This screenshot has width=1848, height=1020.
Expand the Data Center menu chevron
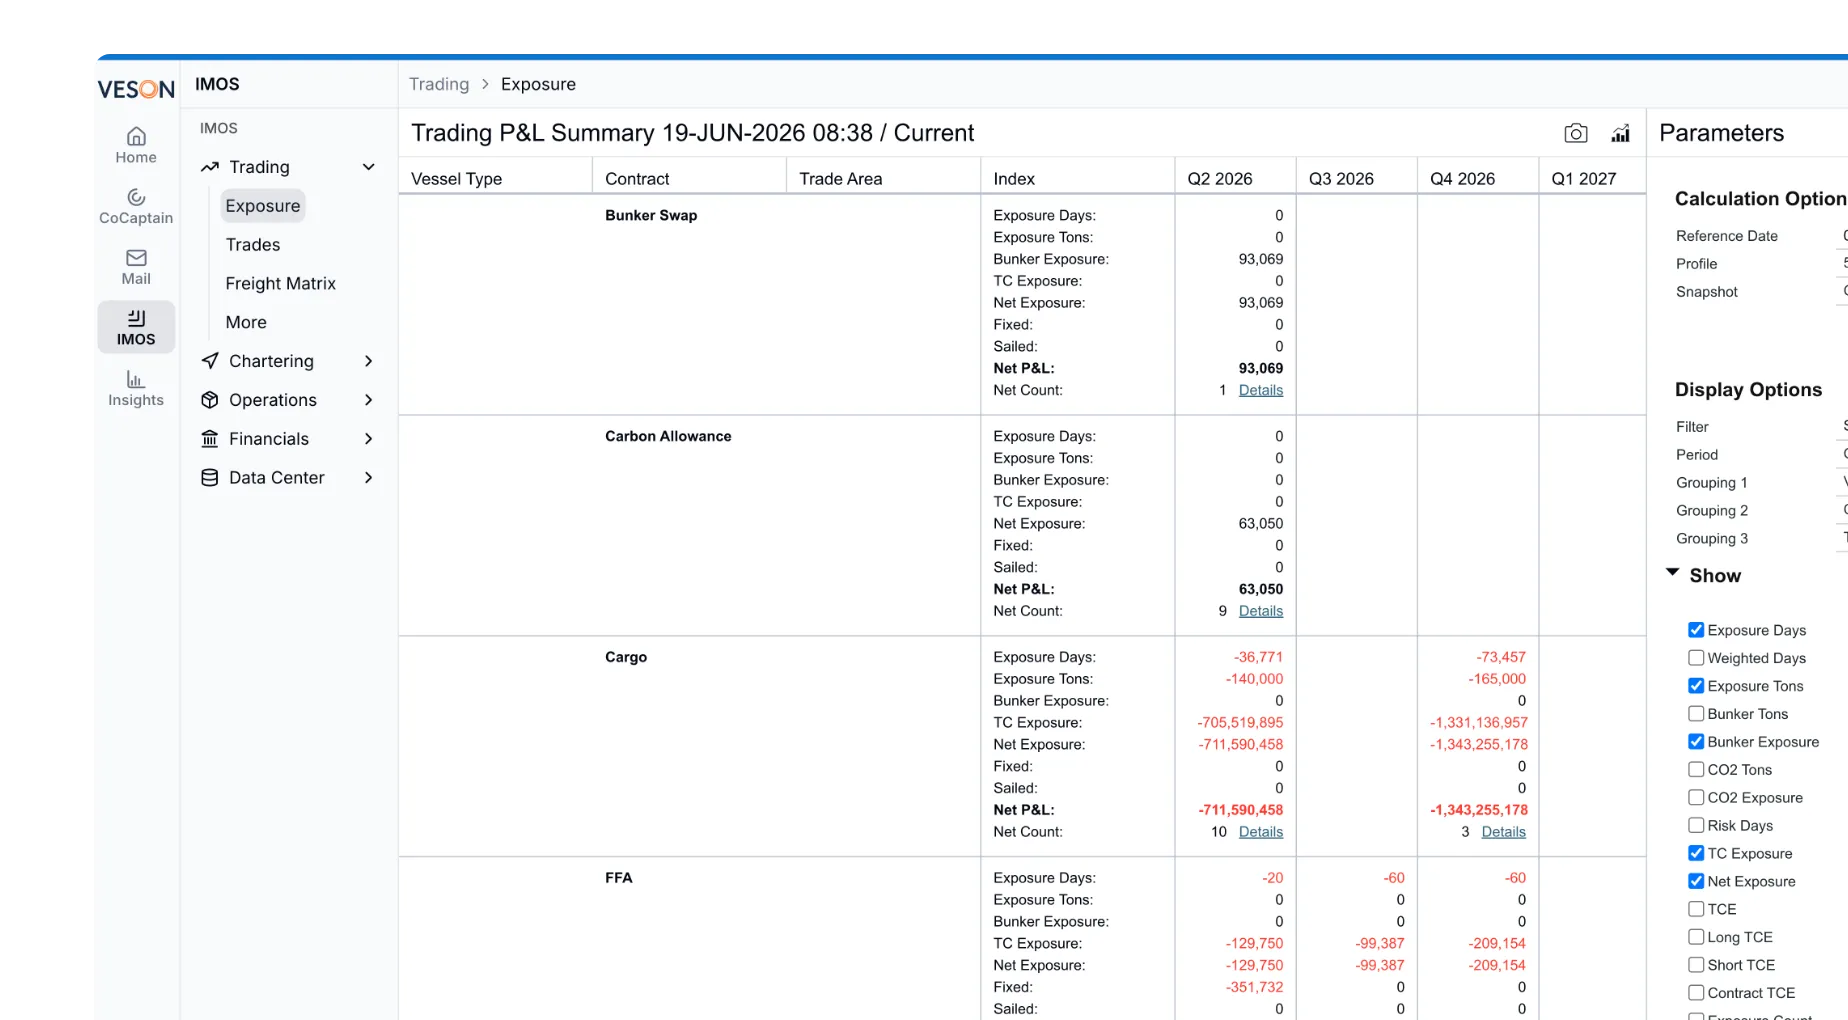pyautogui.click(x=369, y=478)
